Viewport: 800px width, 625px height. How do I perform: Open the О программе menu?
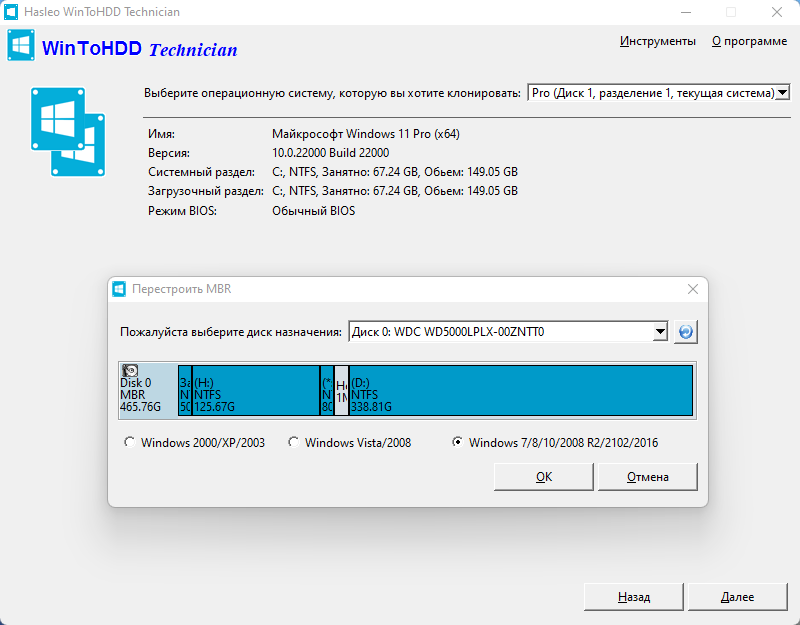[749, 41]
